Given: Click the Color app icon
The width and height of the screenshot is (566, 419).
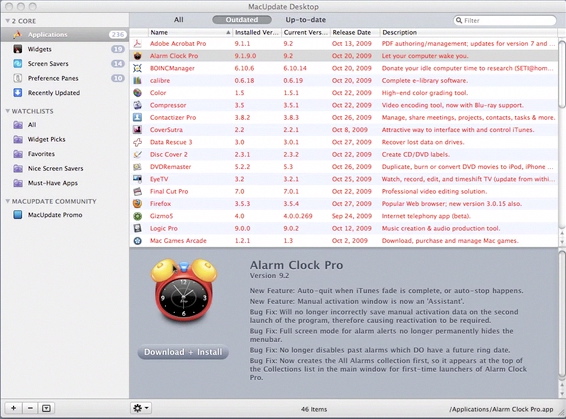Looking at the screenshot, I should point(138,93).
